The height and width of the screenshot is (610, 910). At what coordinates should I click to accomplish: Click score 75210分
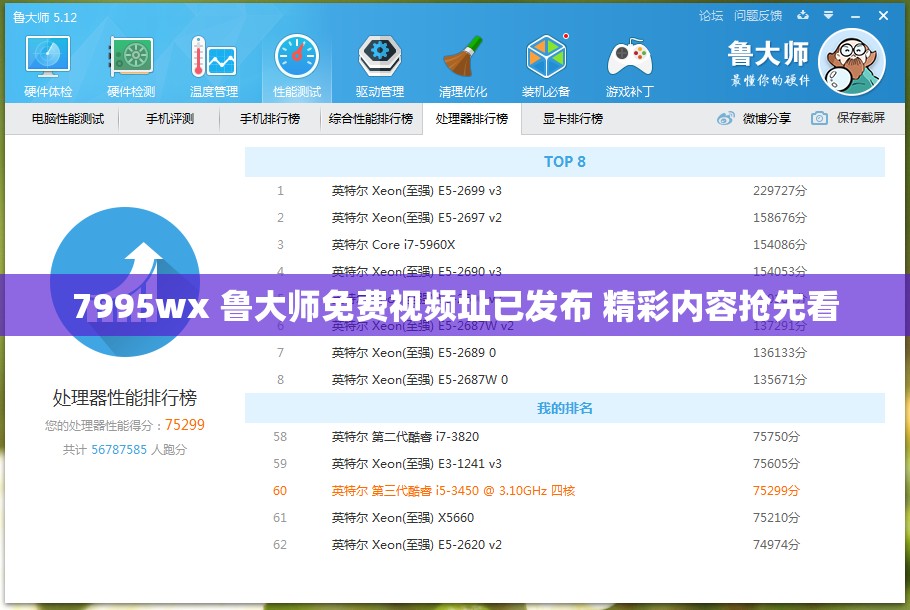[777, 518]
